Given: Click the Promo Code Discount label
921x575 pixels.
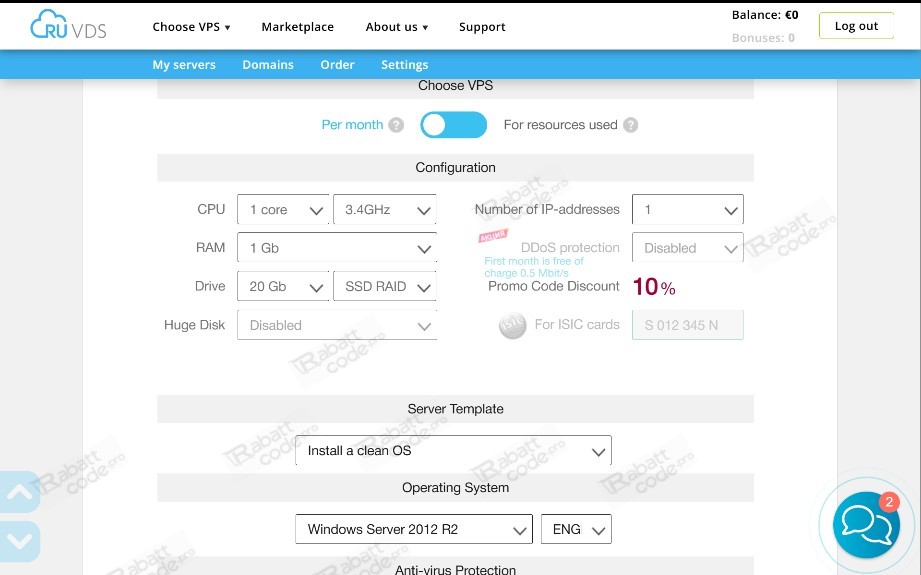Looking at the screenshot, I should [554, 286].
